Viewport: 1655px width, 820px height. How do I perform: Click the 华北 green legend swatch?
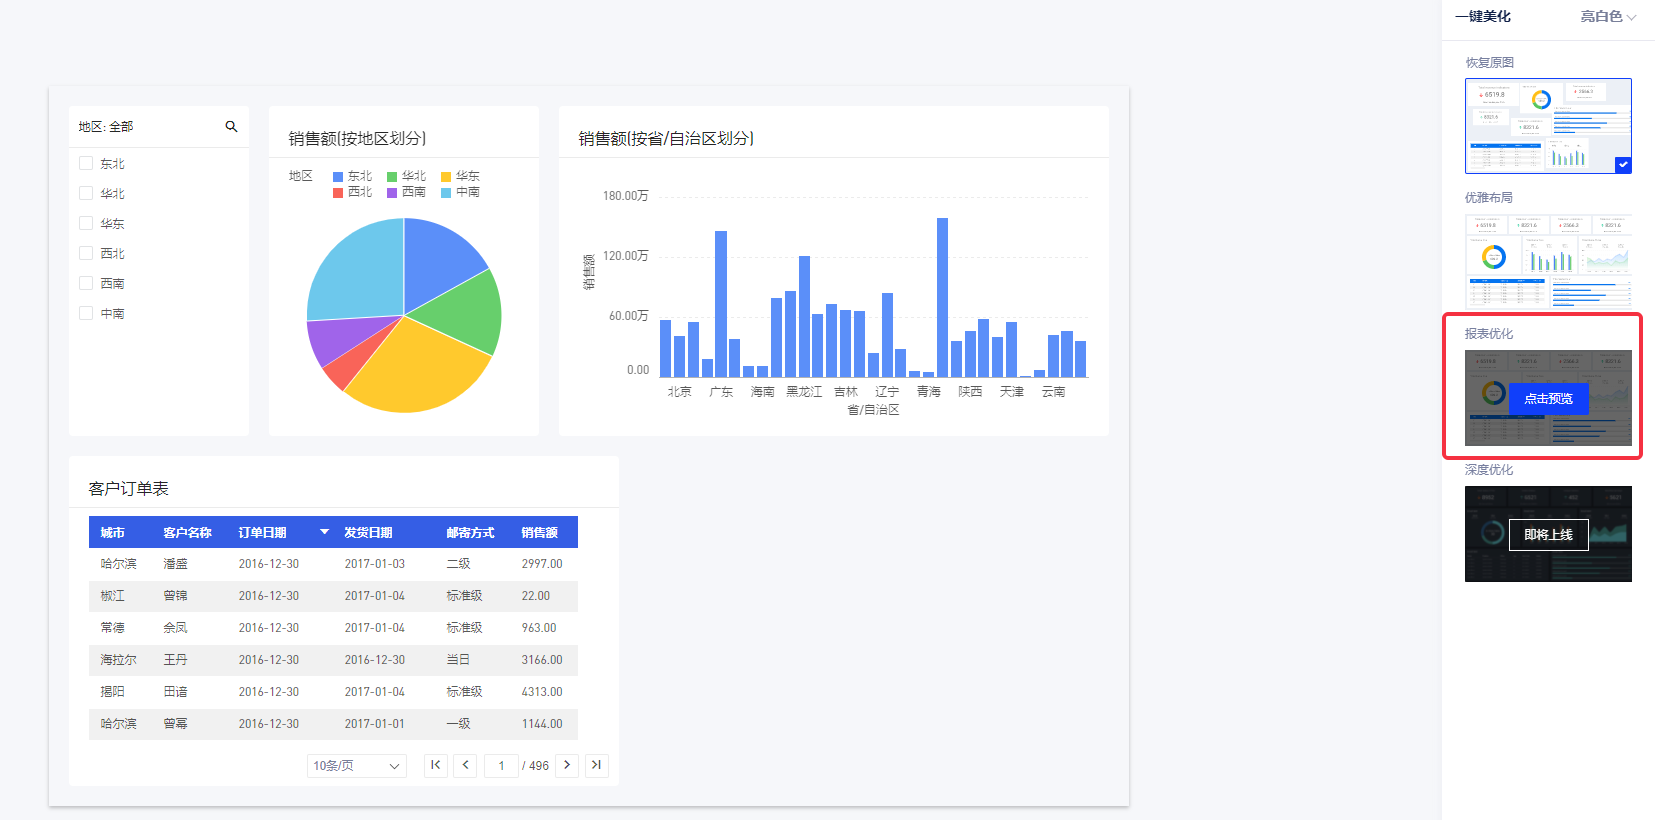point(392,177)
